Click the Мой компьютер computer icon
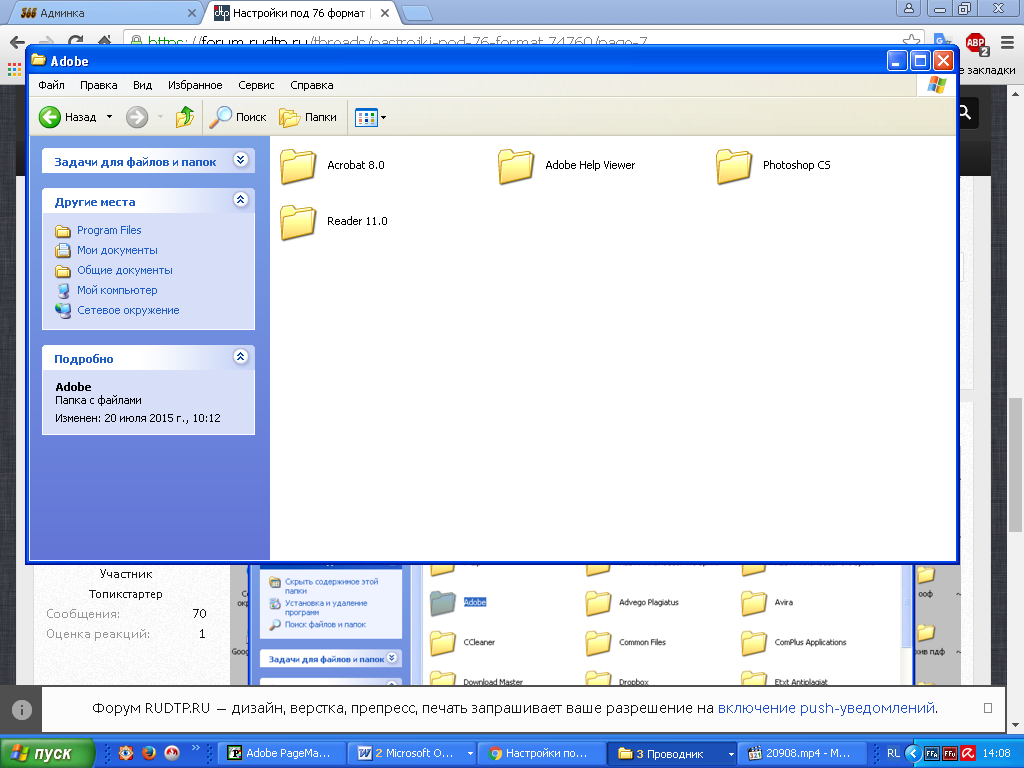 [63, 291]
